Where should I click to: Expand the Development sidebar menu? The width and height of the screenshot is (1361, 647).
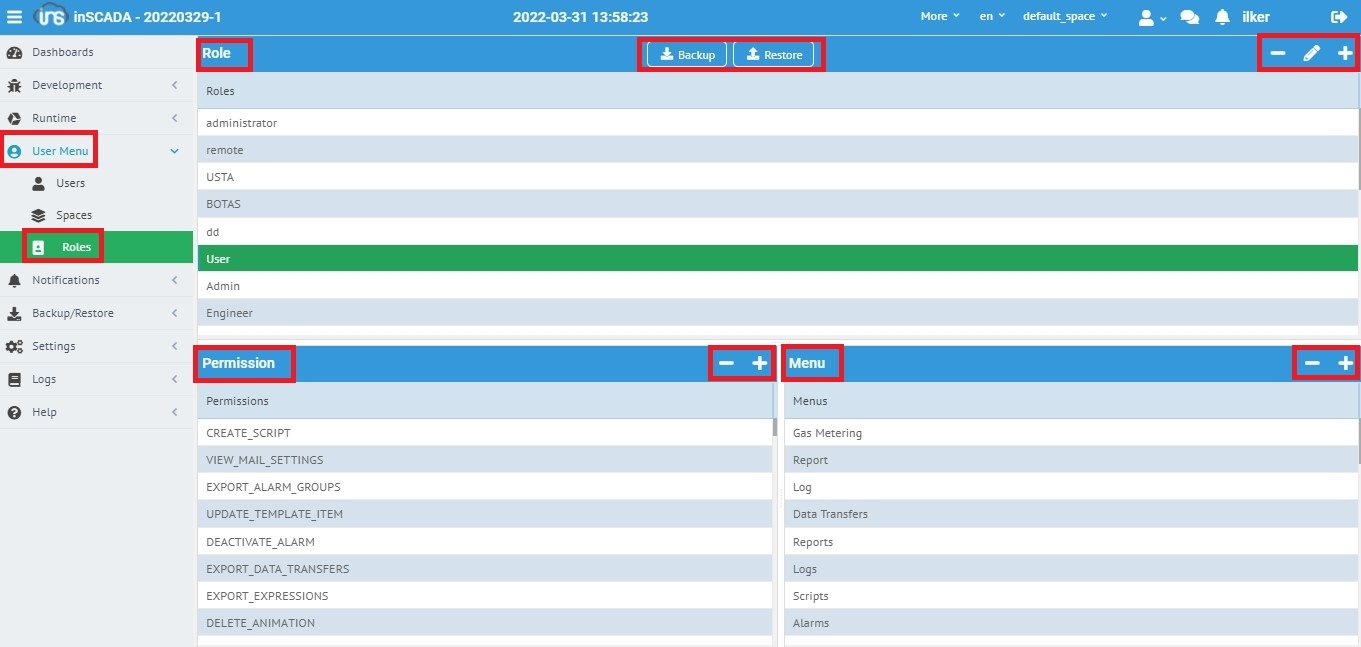tap(95, 85)
